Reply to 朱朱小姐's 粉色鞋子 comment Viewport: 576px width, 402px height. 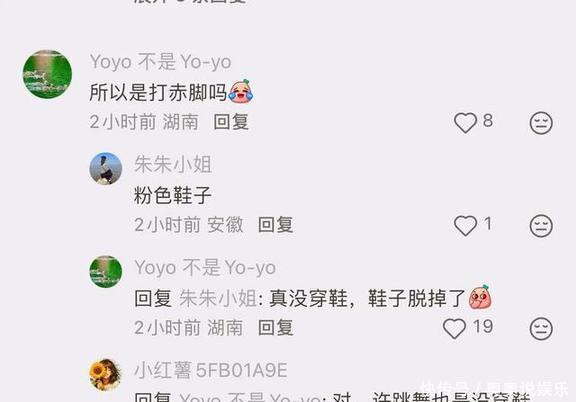(x=276, y=225)
